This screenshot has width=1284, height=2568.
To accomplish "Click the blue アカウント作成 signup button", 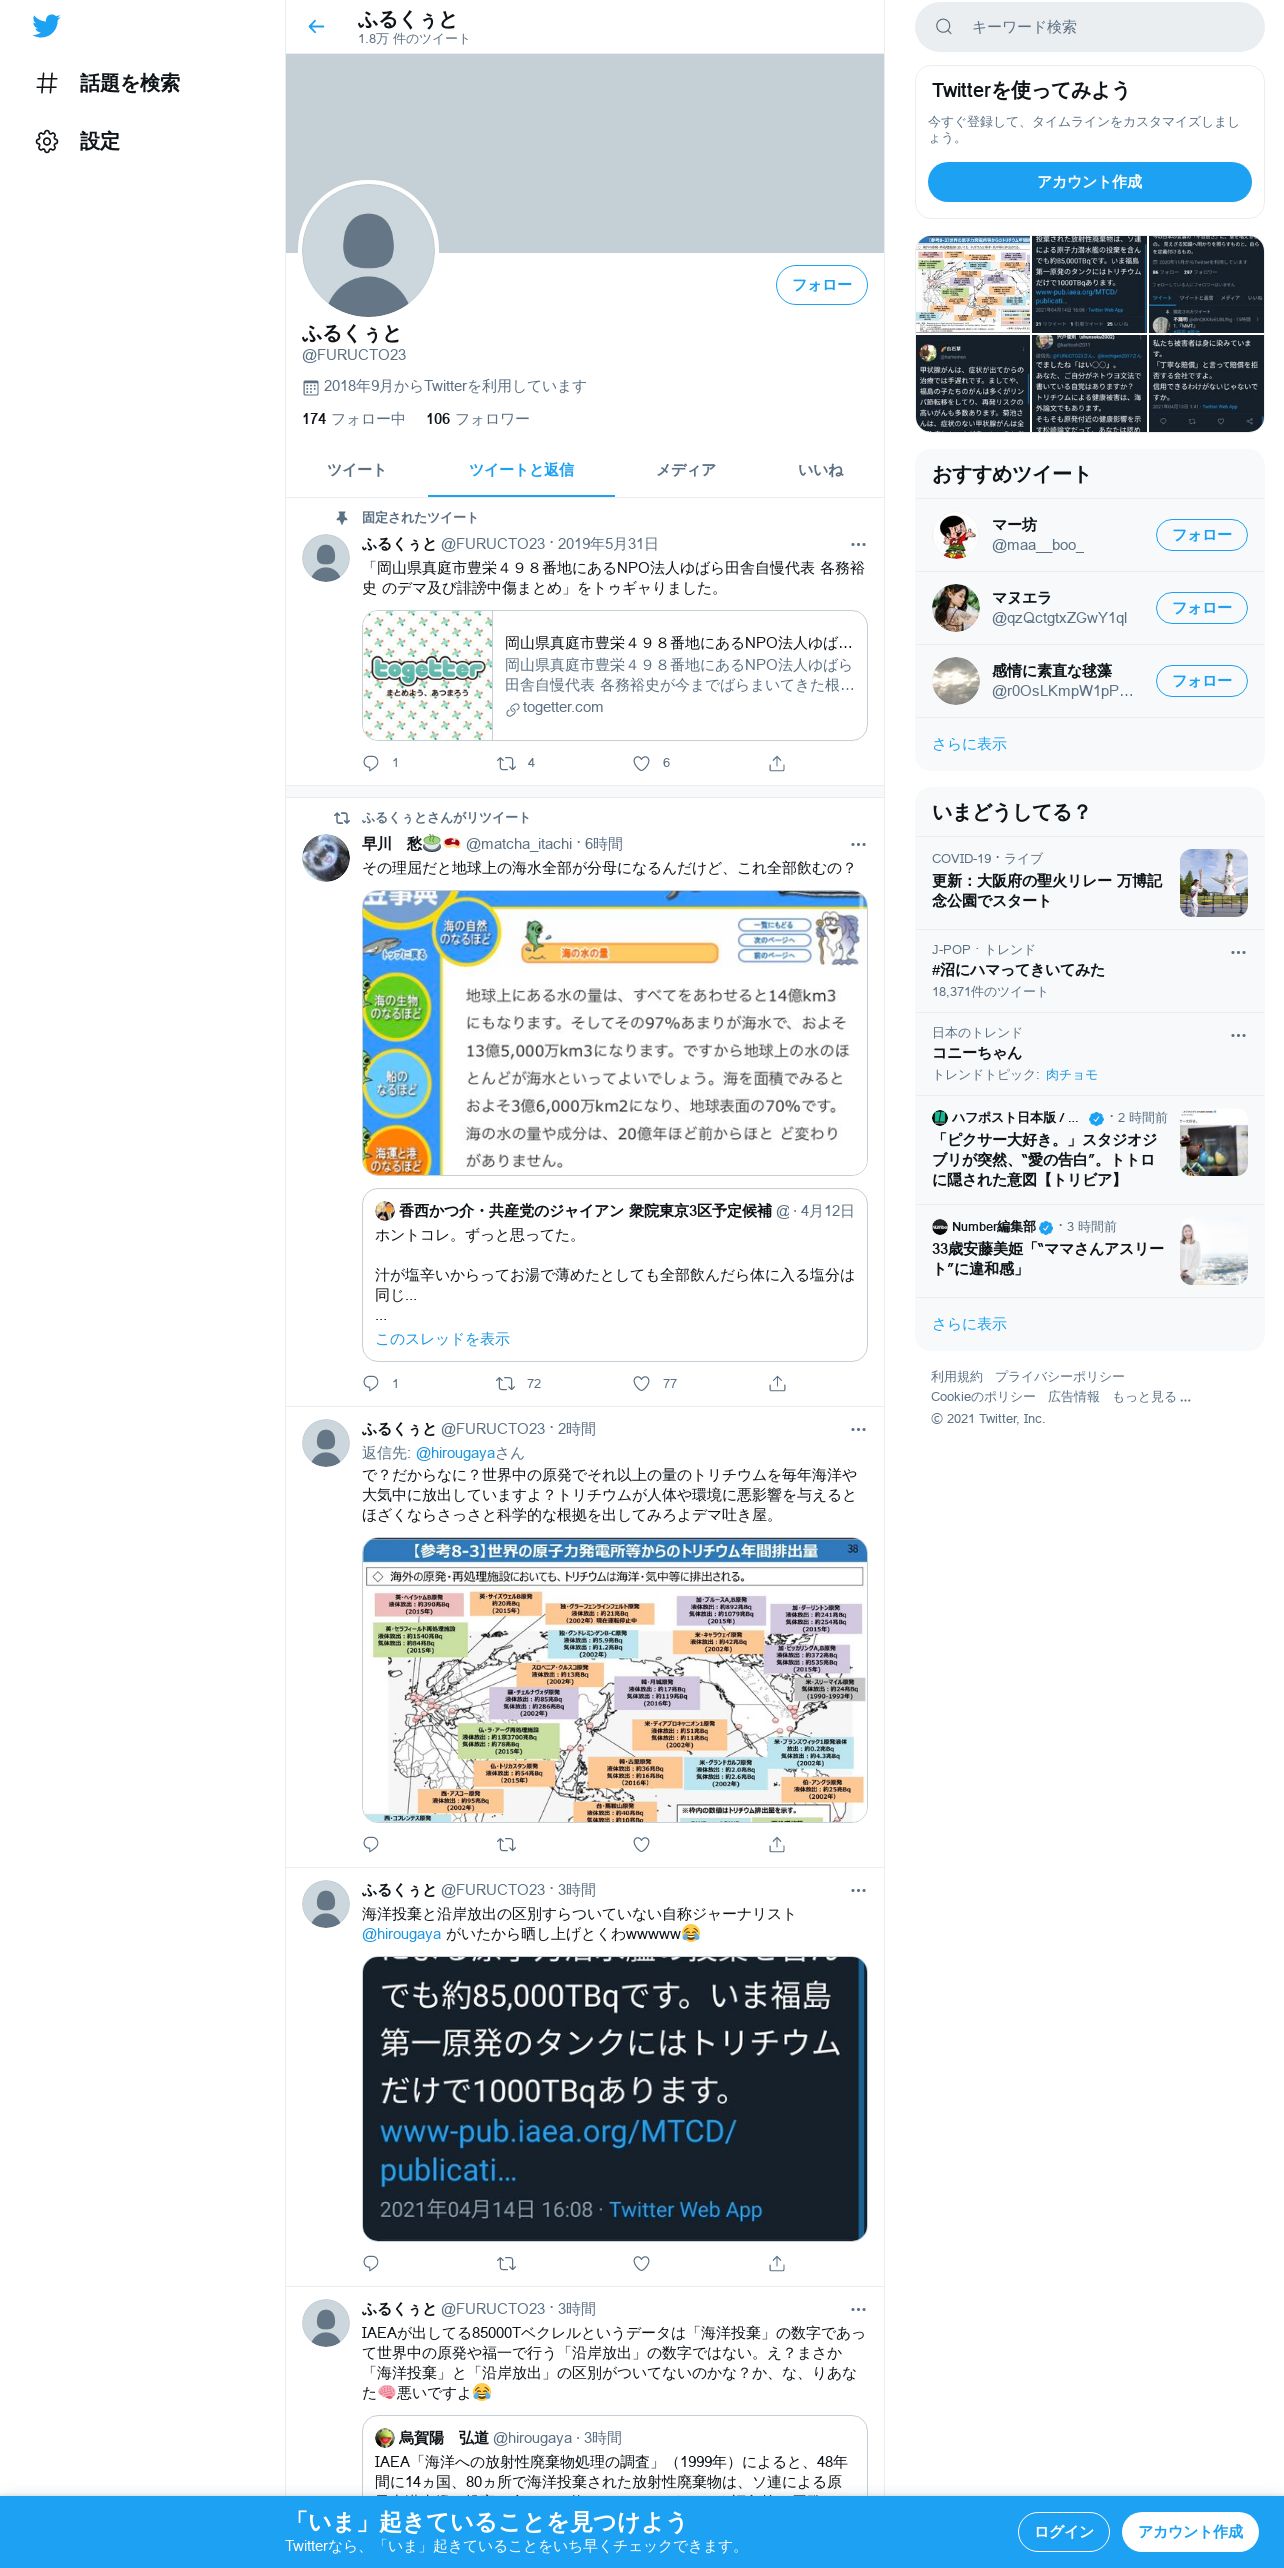I will [x=1089, y=182].
